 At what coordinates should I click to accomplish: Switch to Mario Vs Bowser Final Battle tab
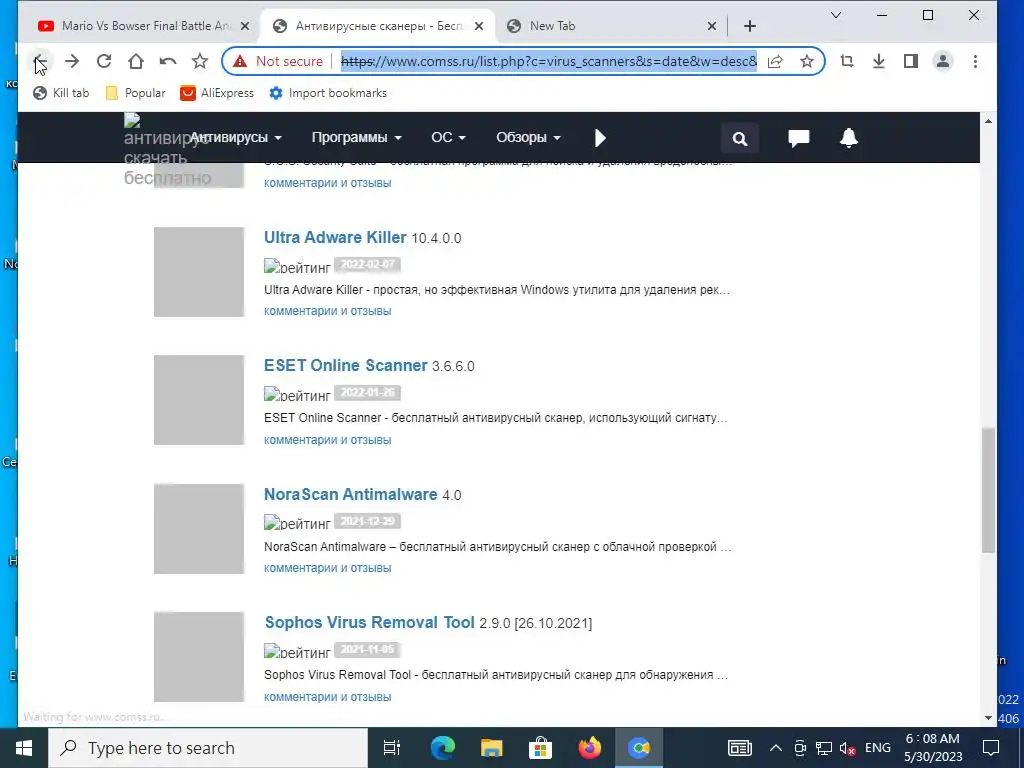pos(145,26)
